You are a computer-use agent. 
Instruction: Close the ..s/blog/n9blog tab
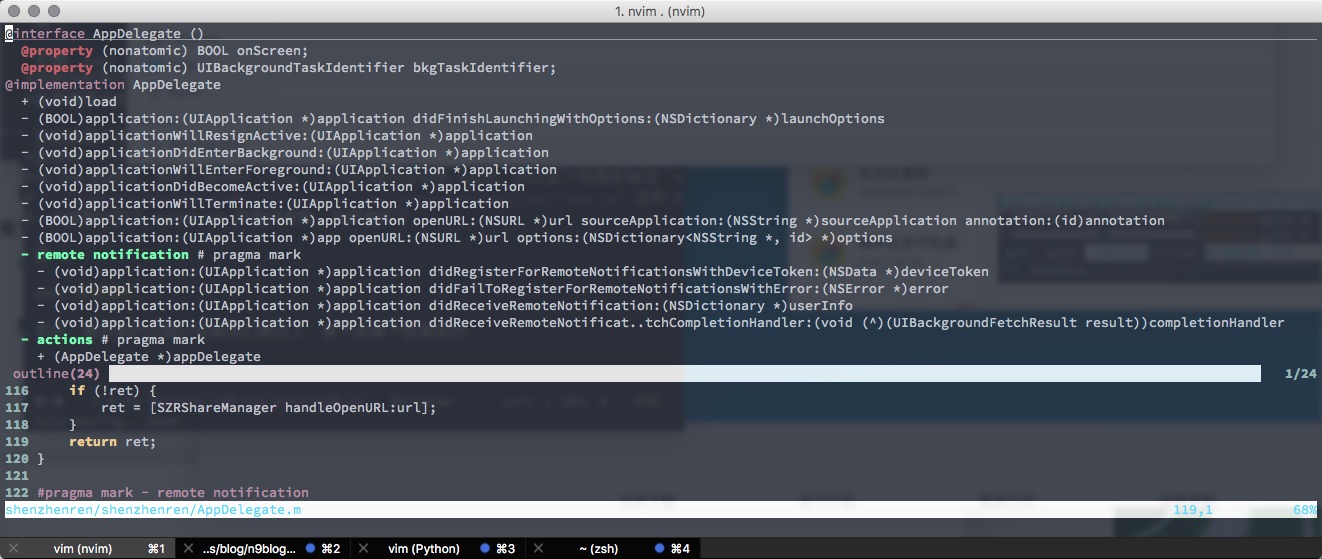188,549
